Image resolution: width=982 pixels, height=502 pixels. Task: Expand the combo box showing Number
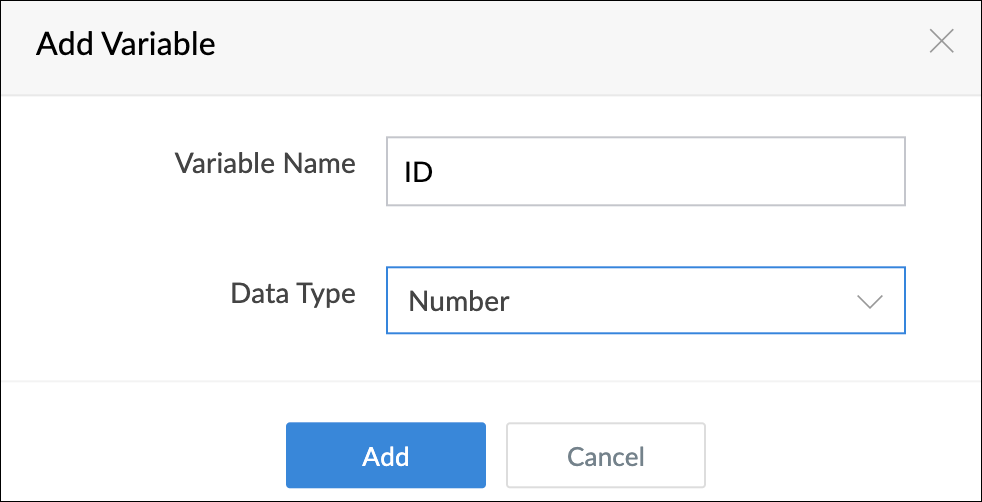coord(645,301)
